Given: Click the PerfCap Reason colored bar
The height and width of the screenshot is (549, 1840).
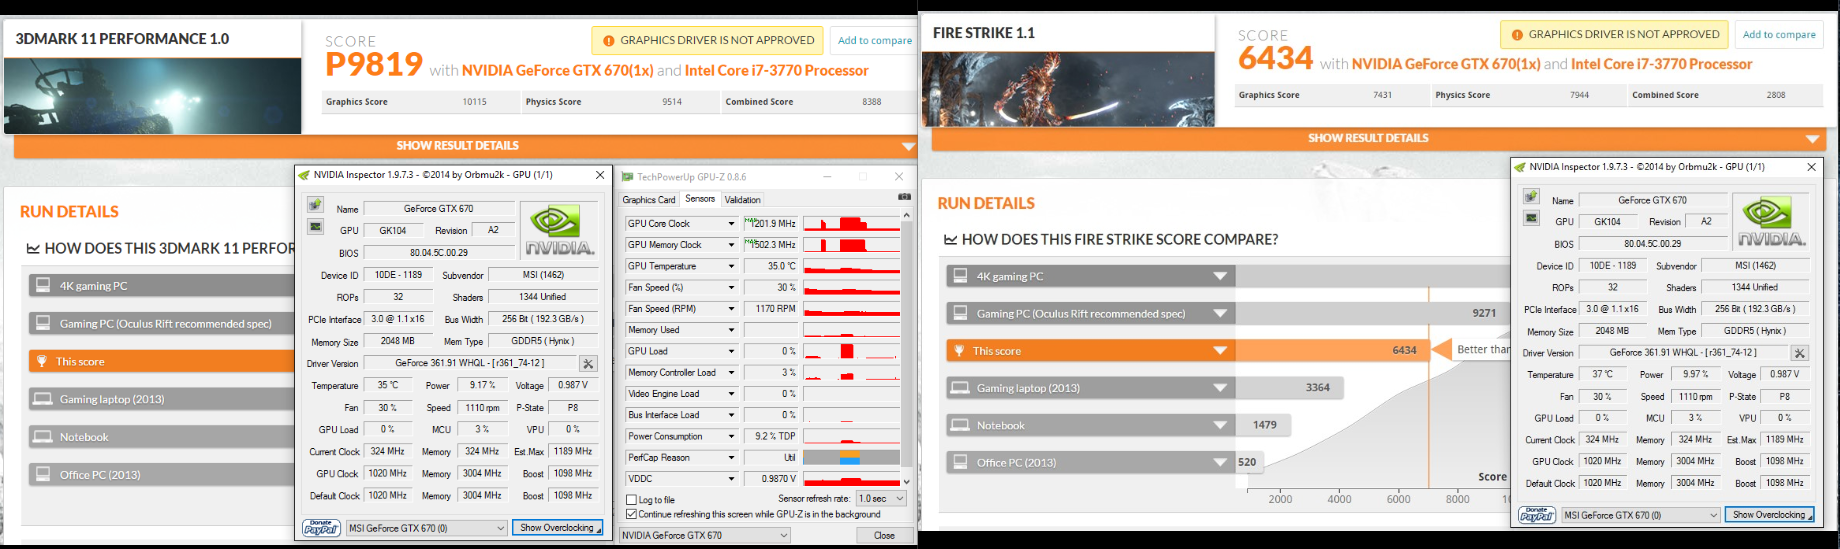Looking at the screenshot, I should [851, 458].
